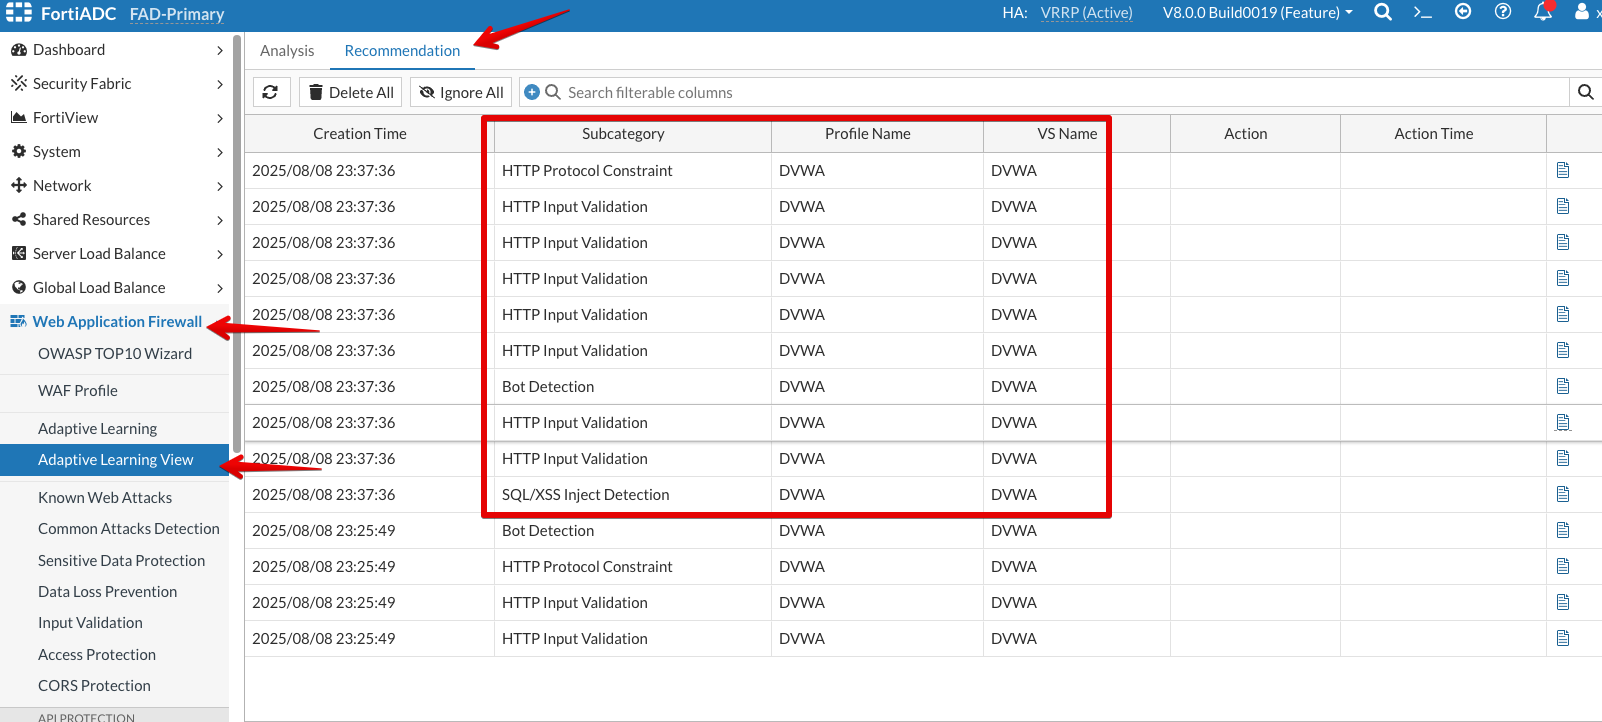Open the V8.0.0 Build0019 version dropdown

[1257, 13]
